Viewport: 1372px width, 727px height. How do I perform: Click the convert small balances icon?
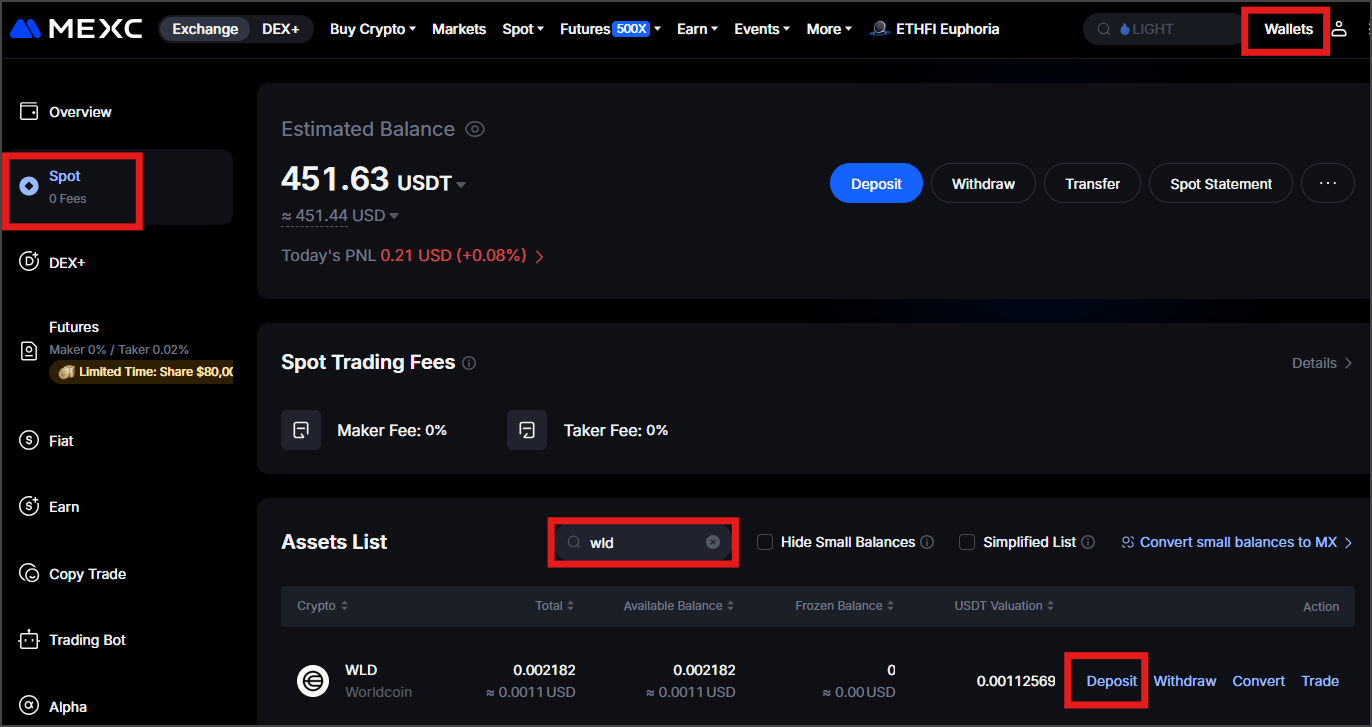click(x=1128, y=542)
